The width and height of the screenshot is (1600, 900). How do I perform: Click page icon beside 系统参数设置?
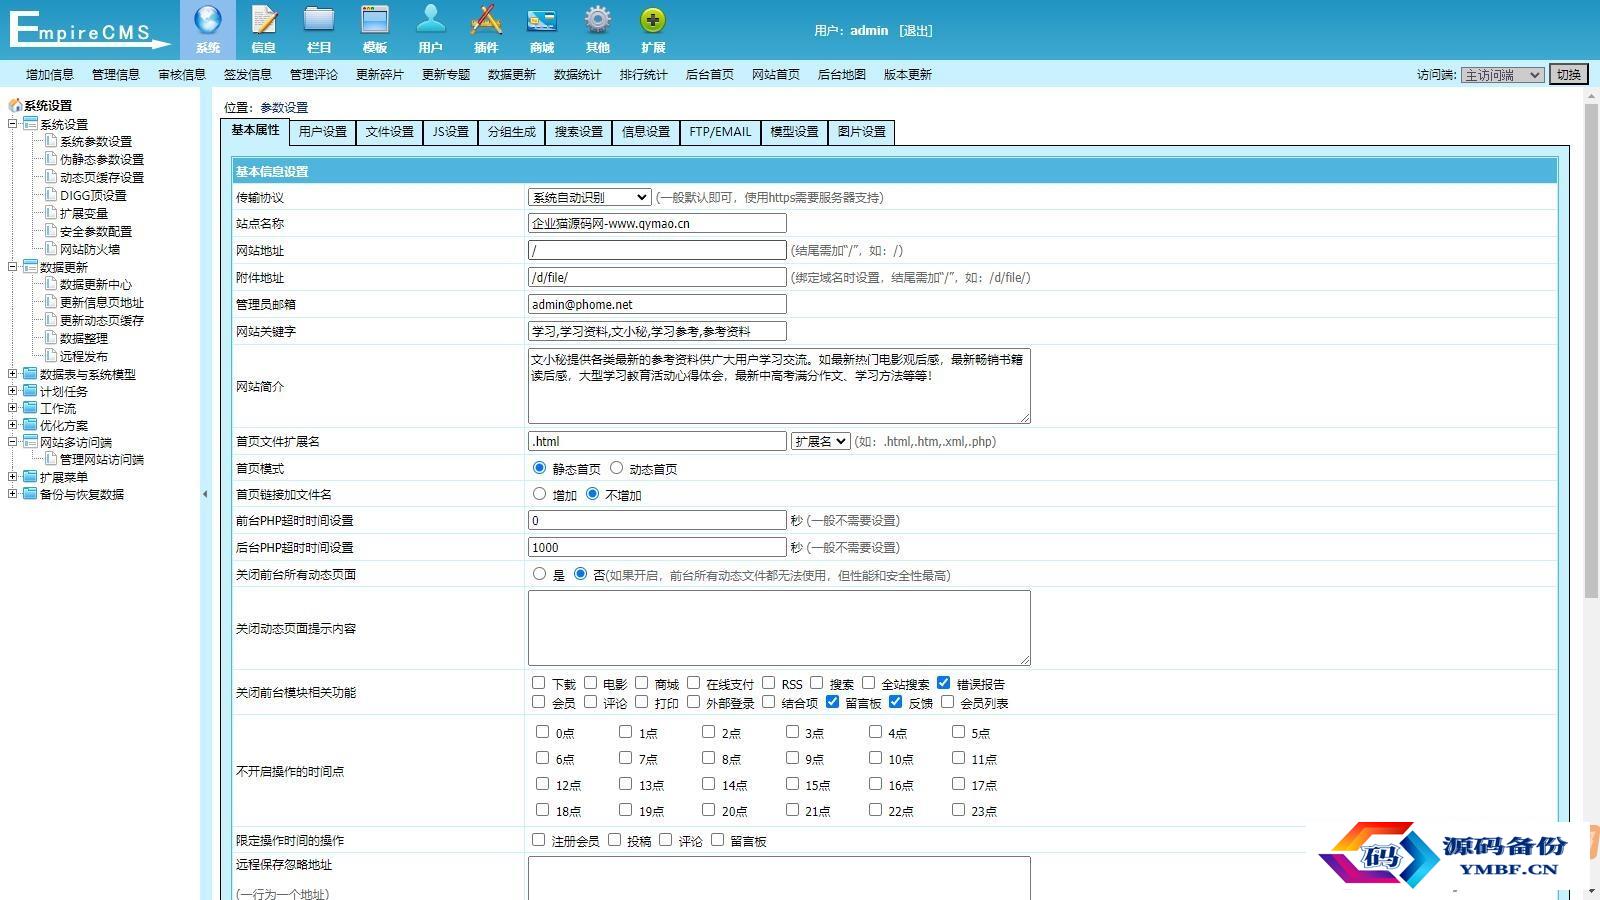pyautogui.click(x=51, y=141)
